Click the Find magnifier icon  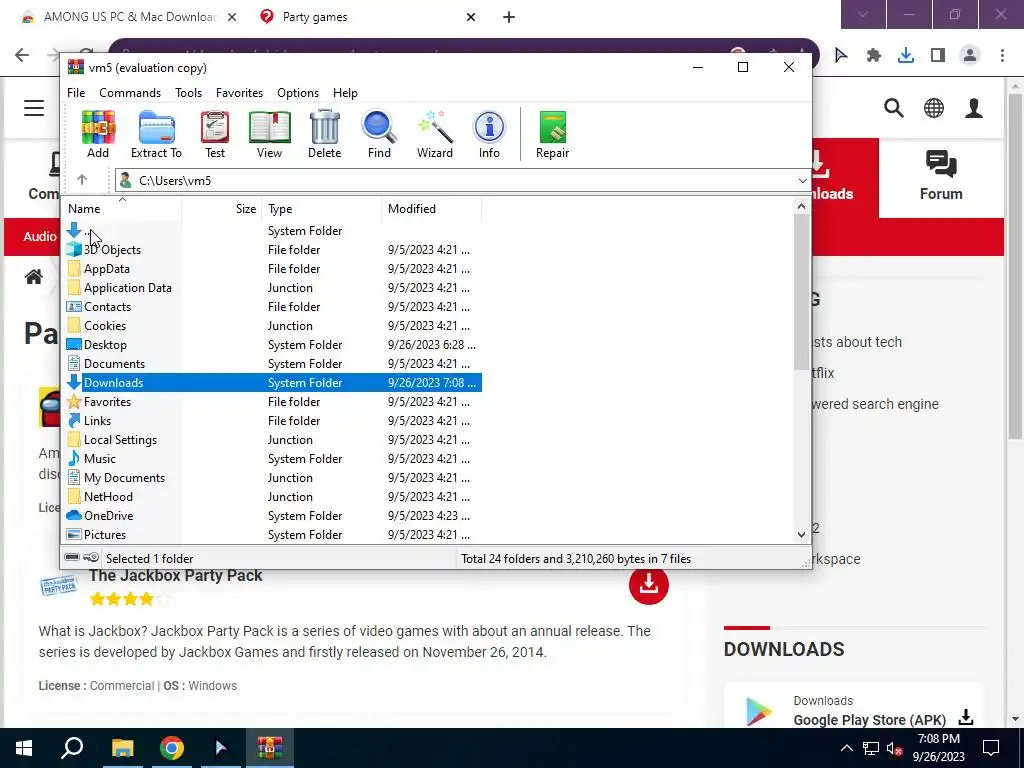[x=379, y=135]
